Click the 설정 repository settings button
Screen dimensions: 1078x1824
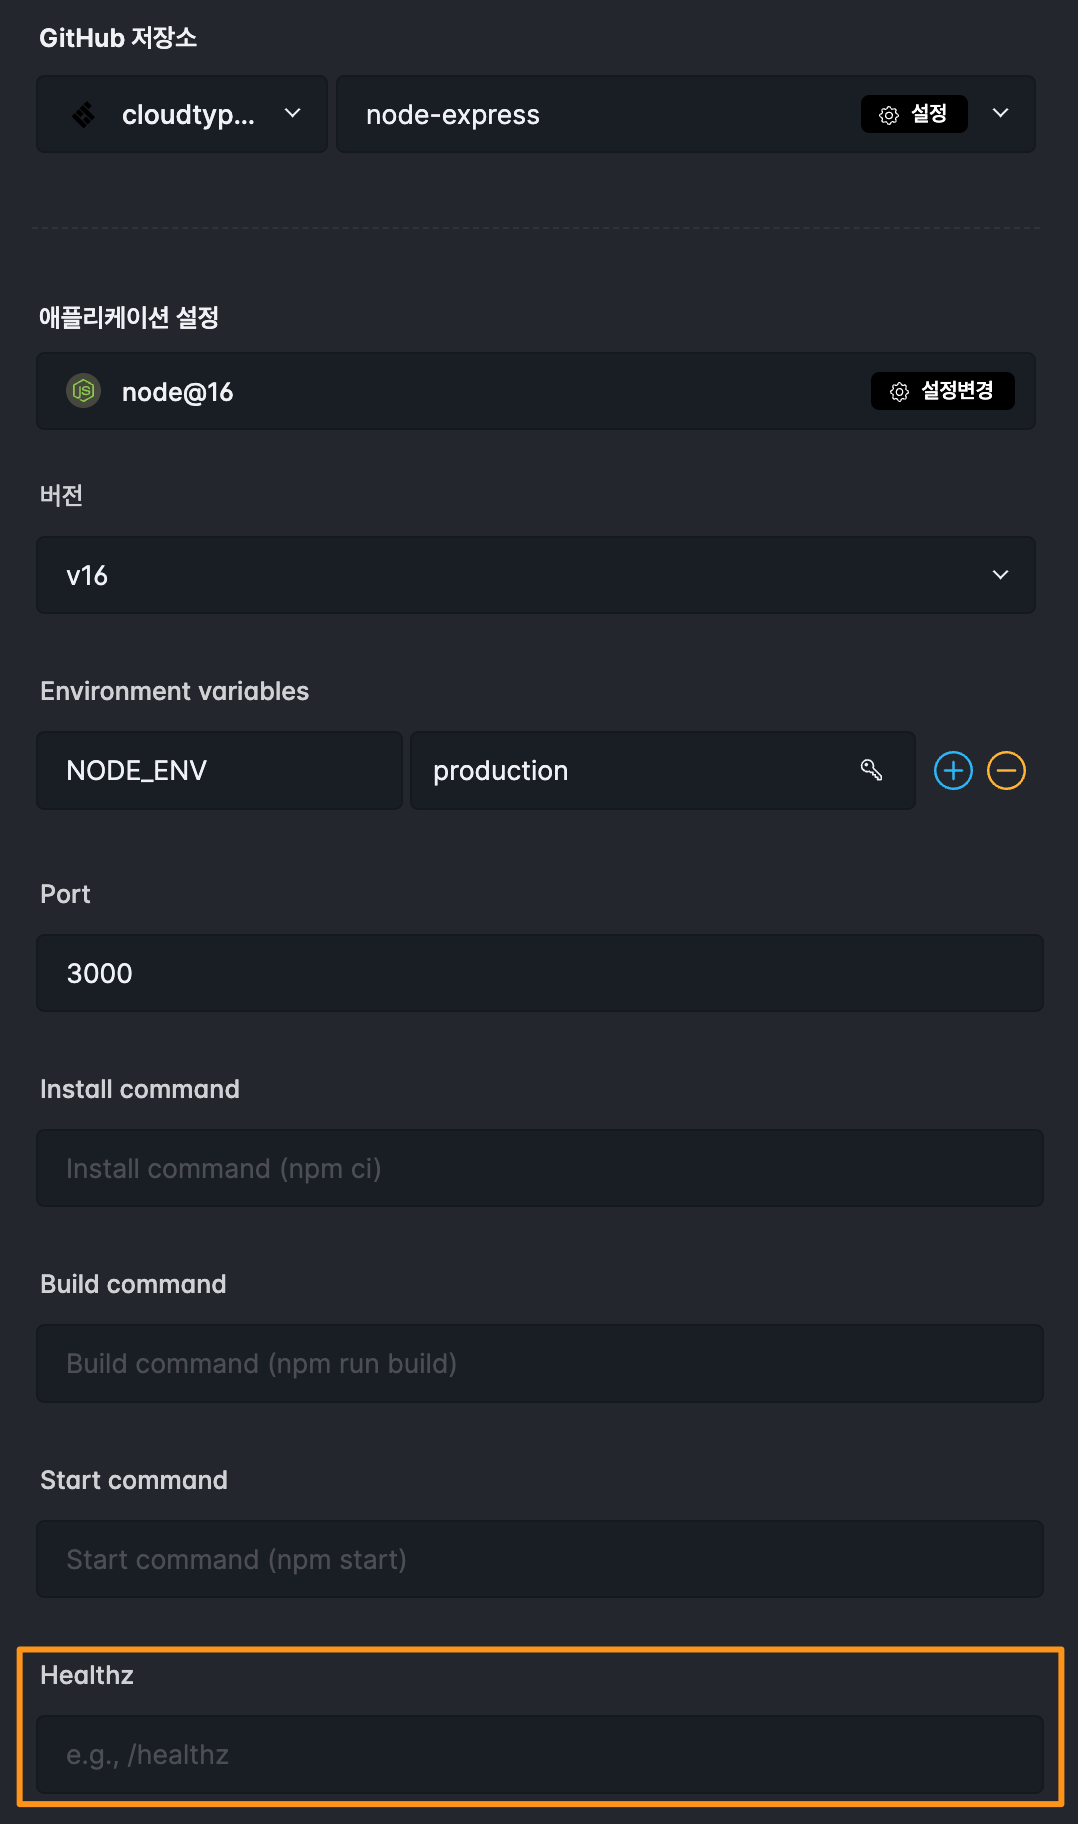tap(913, 114)
